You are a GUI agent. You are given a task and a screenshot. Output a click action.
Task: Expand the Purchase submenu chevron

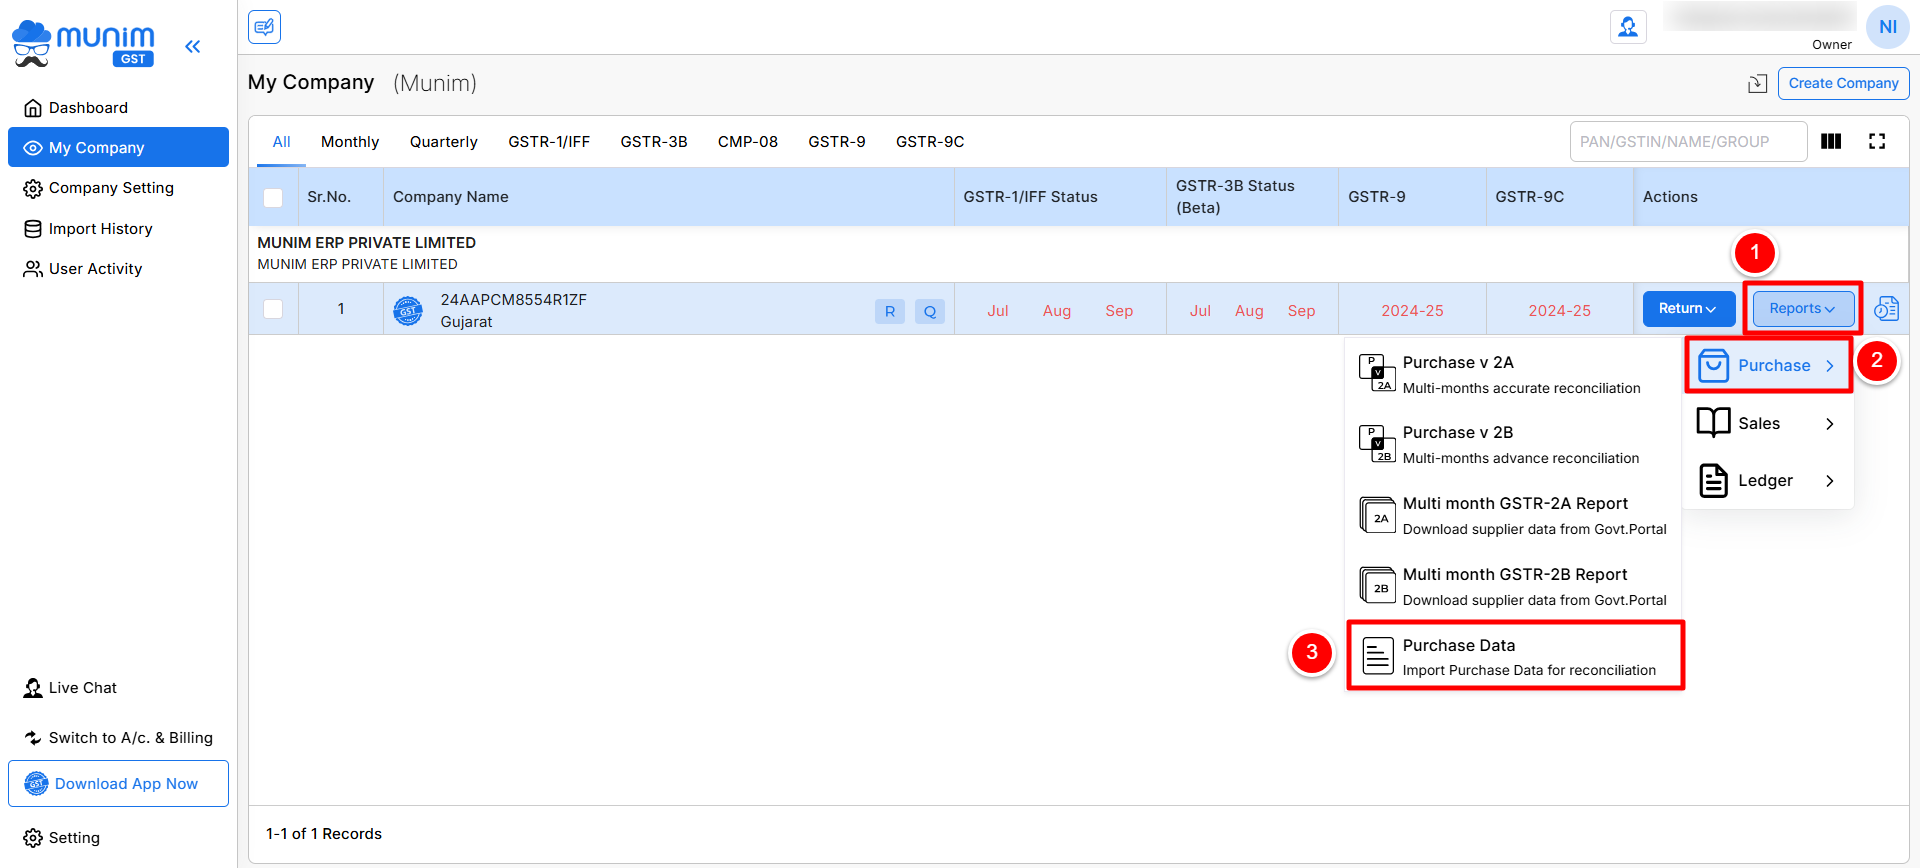click(x=1830, y=366)
